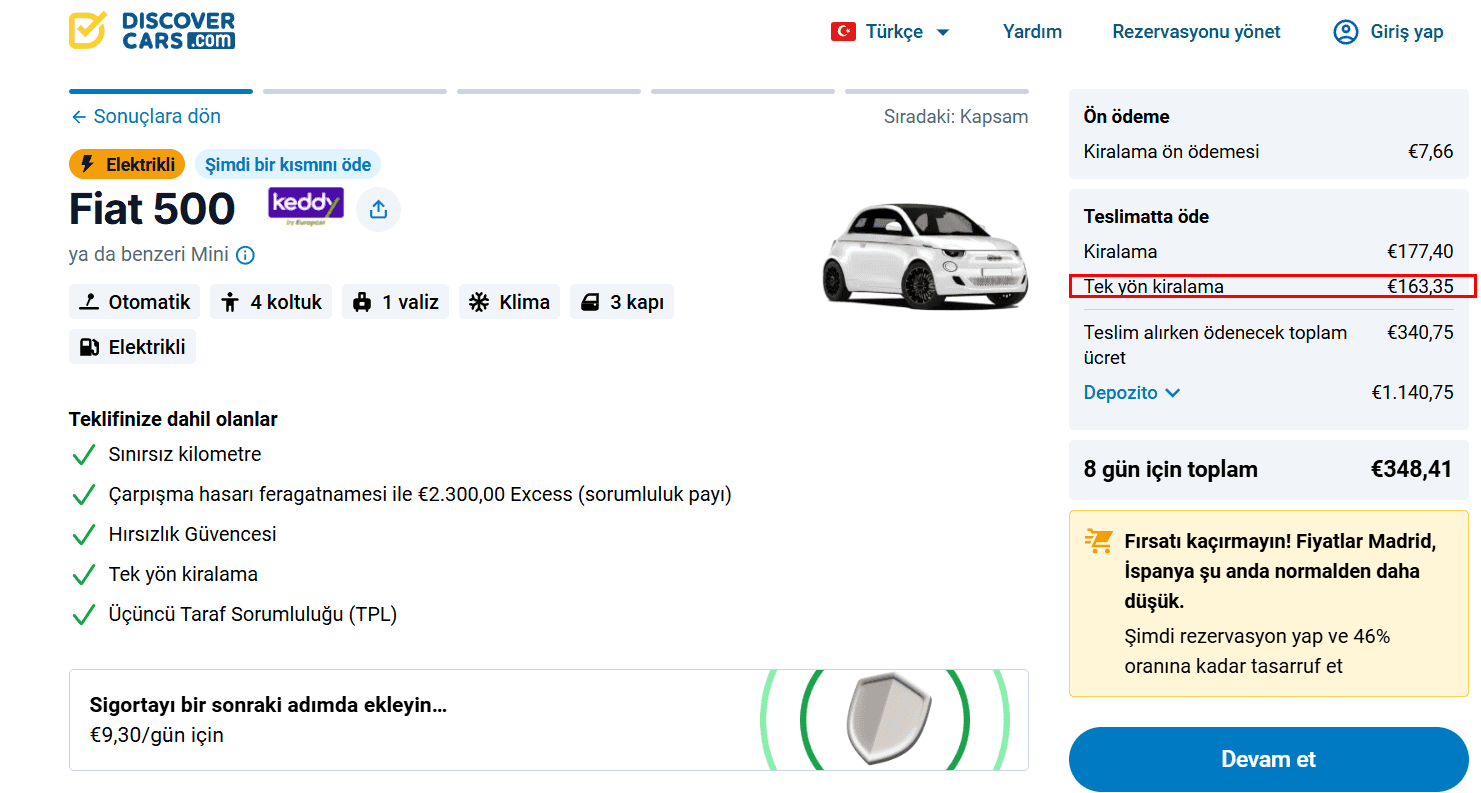Viewport: 1481px width, 793px height.
Task: Click the Fiat 500 car image
Action: [x=925, y=255]
